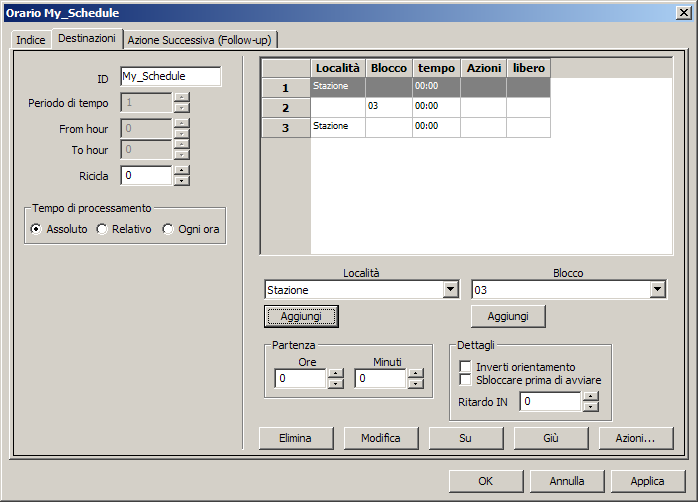This screenshot has width=698, height=502.
Task: Check Sbloccare prima di avviare
Action: tap(465, 380)
